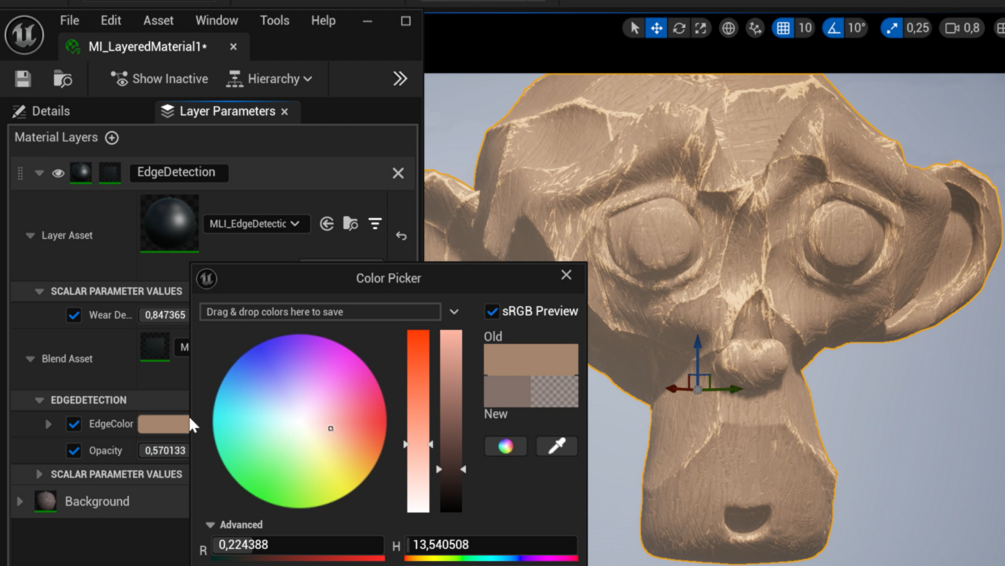Toggle the Opacity override checkbox
Image resolution: width=1005 pixels, height=566 pixels.
click(x=74, y=451)
